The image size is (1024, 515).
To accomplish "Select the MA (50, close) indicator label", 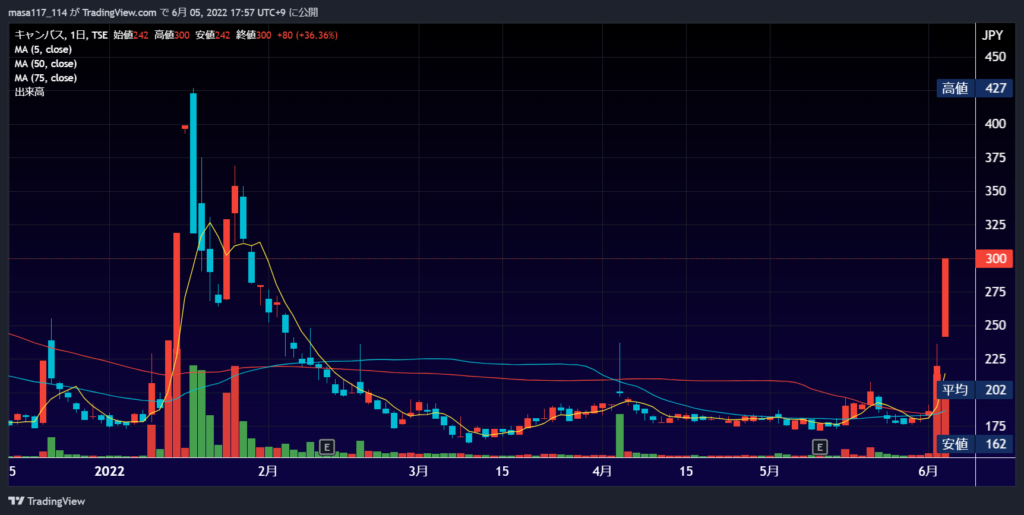I will click(x=46, y=64).
